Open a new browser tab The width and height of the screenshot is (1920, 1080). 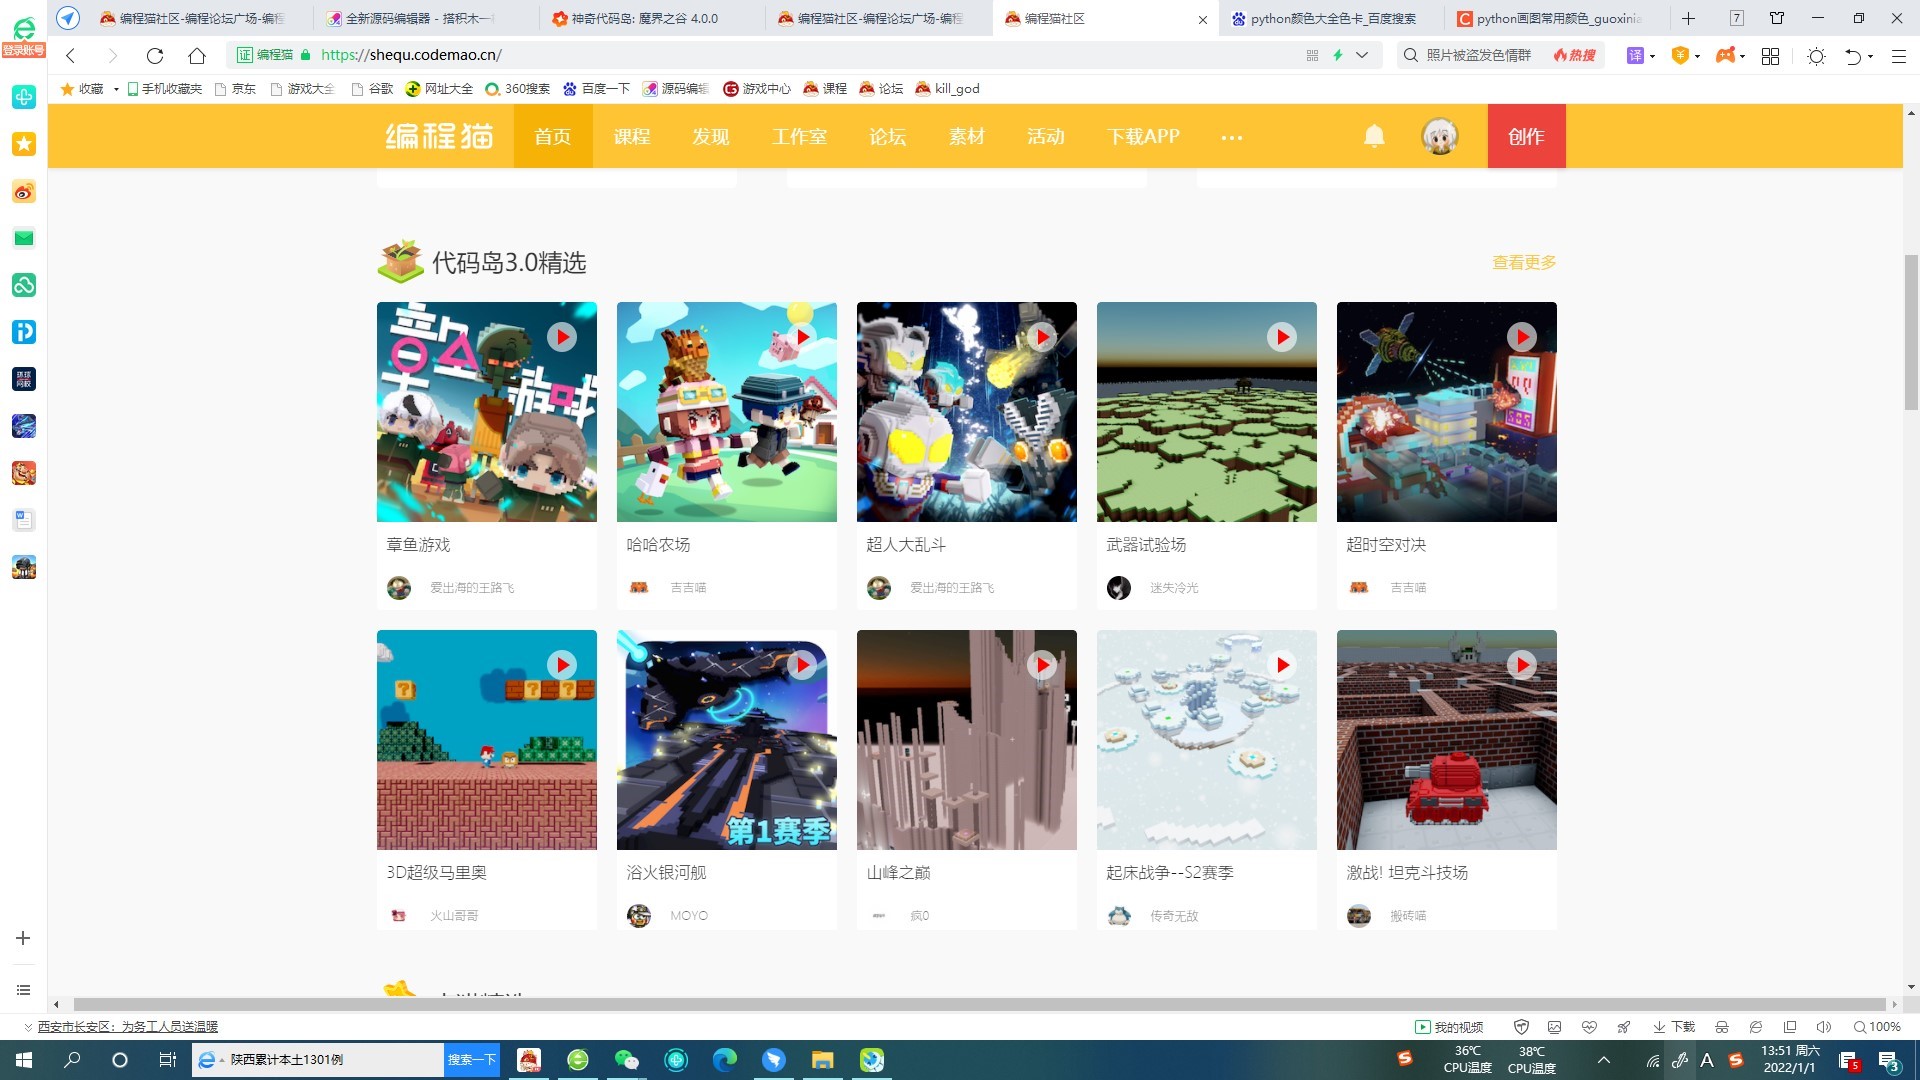pos(1688,18)
